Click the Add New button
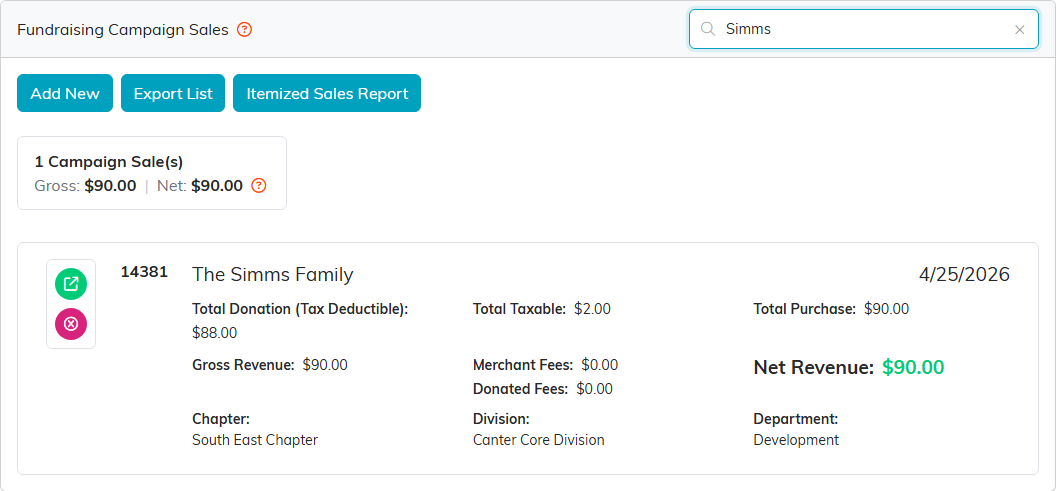This screenshot has height=491, width=1056. (65, 93)
